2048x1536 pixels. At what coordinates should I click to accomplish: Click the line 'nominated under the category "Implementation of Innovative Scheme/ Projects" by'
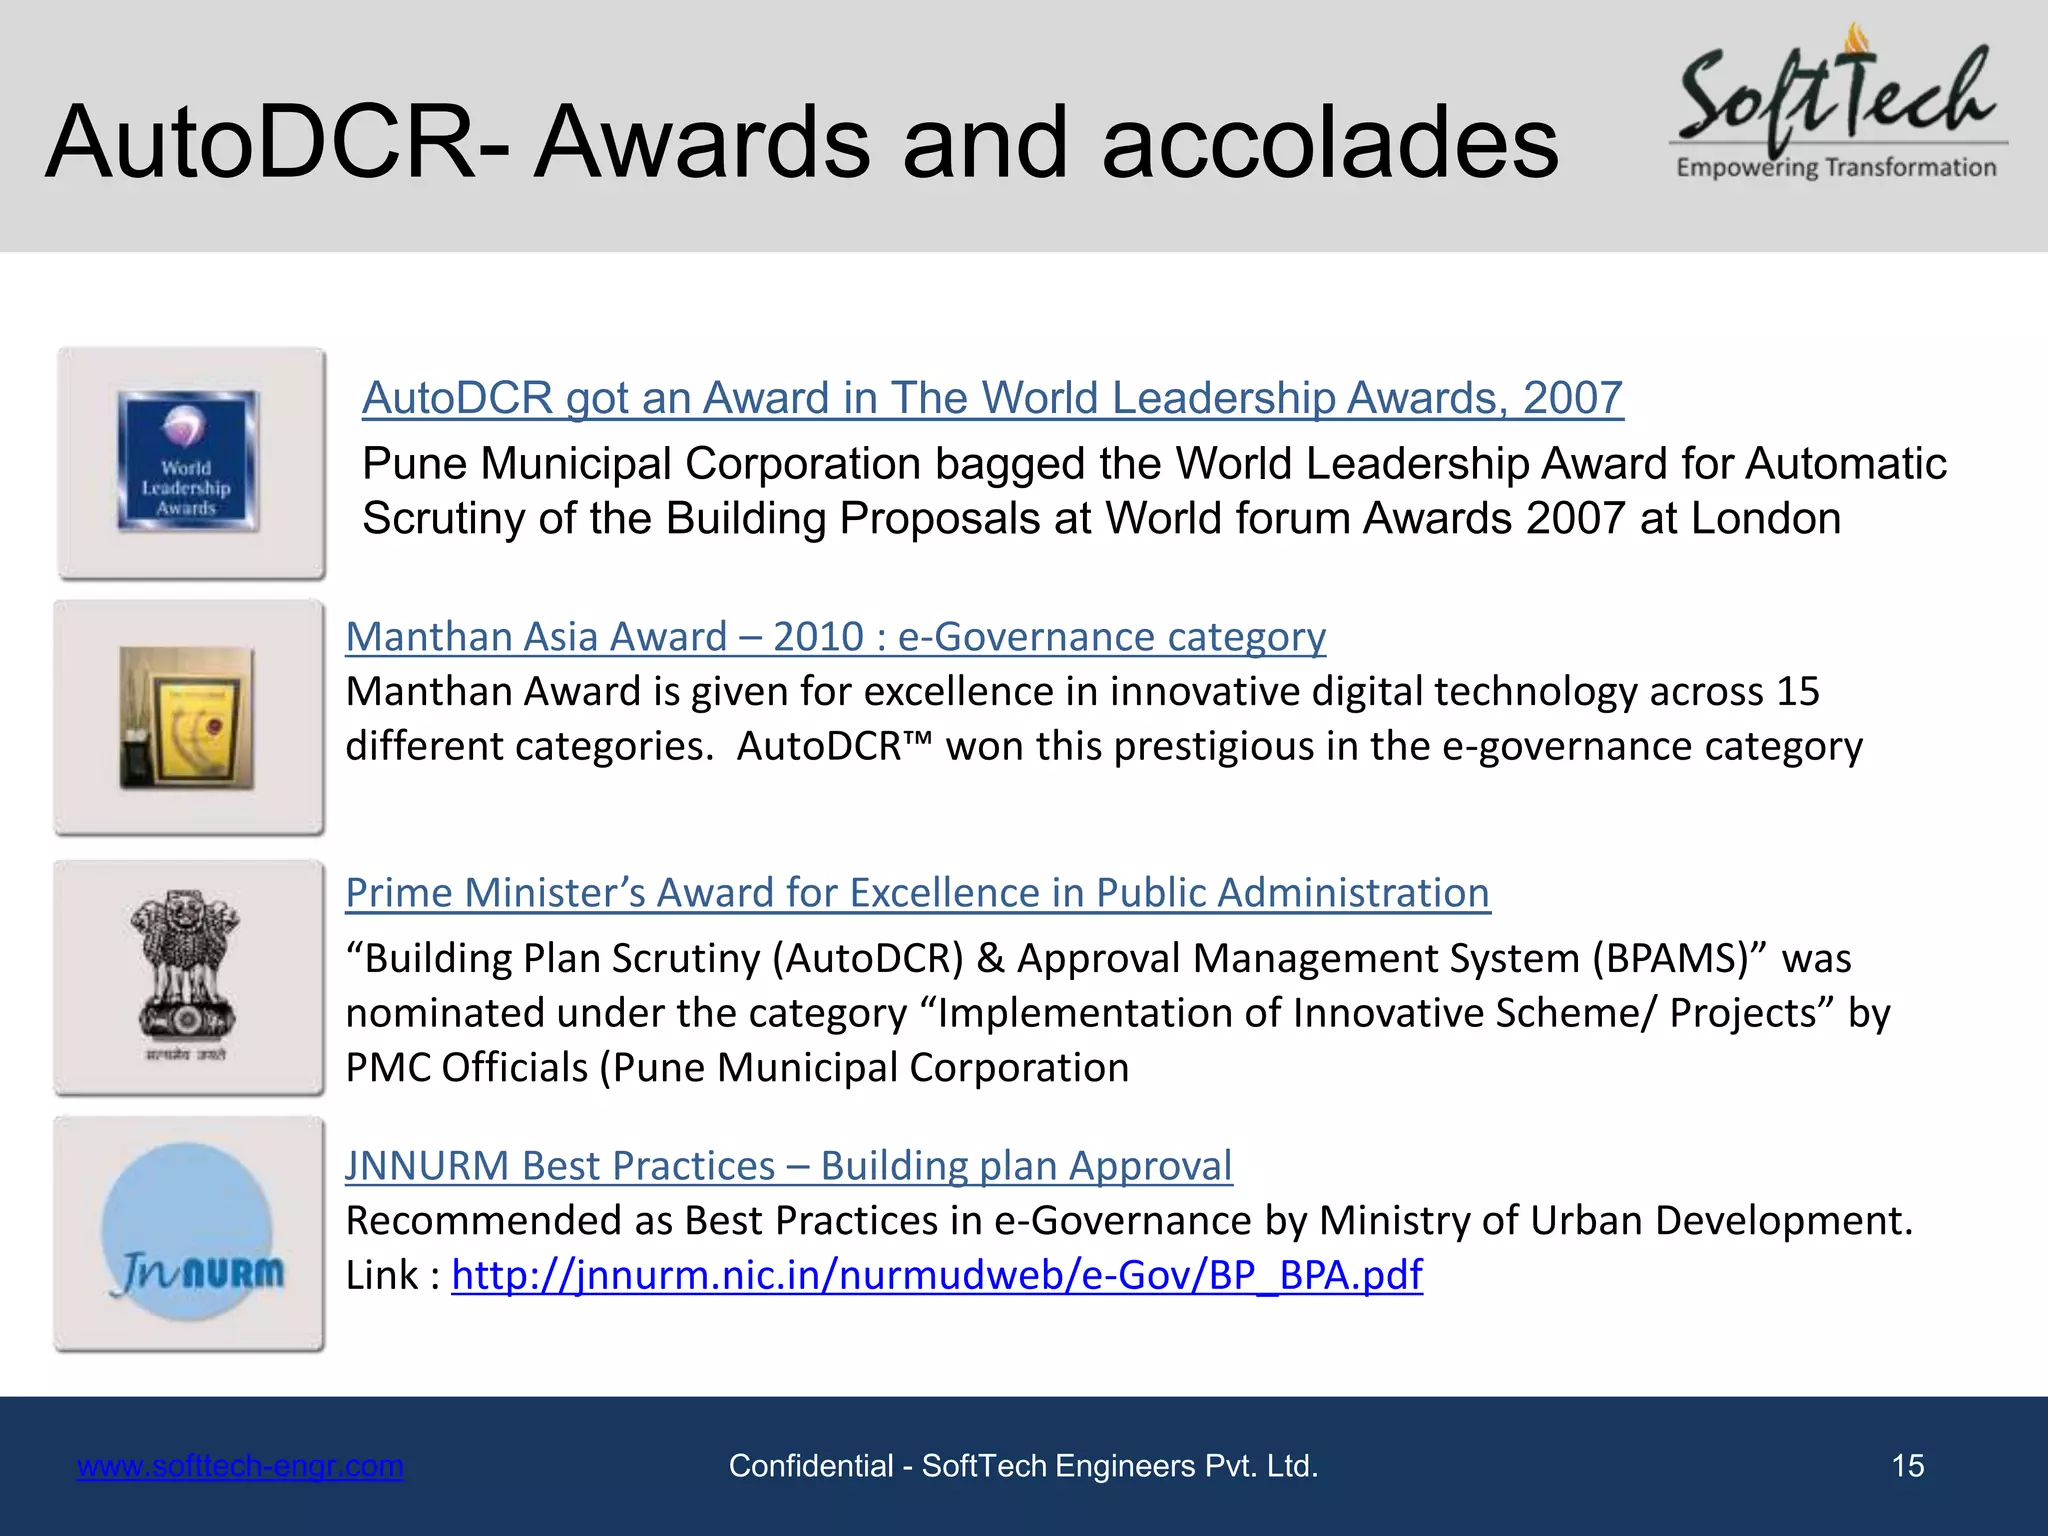point(1118,1013)
